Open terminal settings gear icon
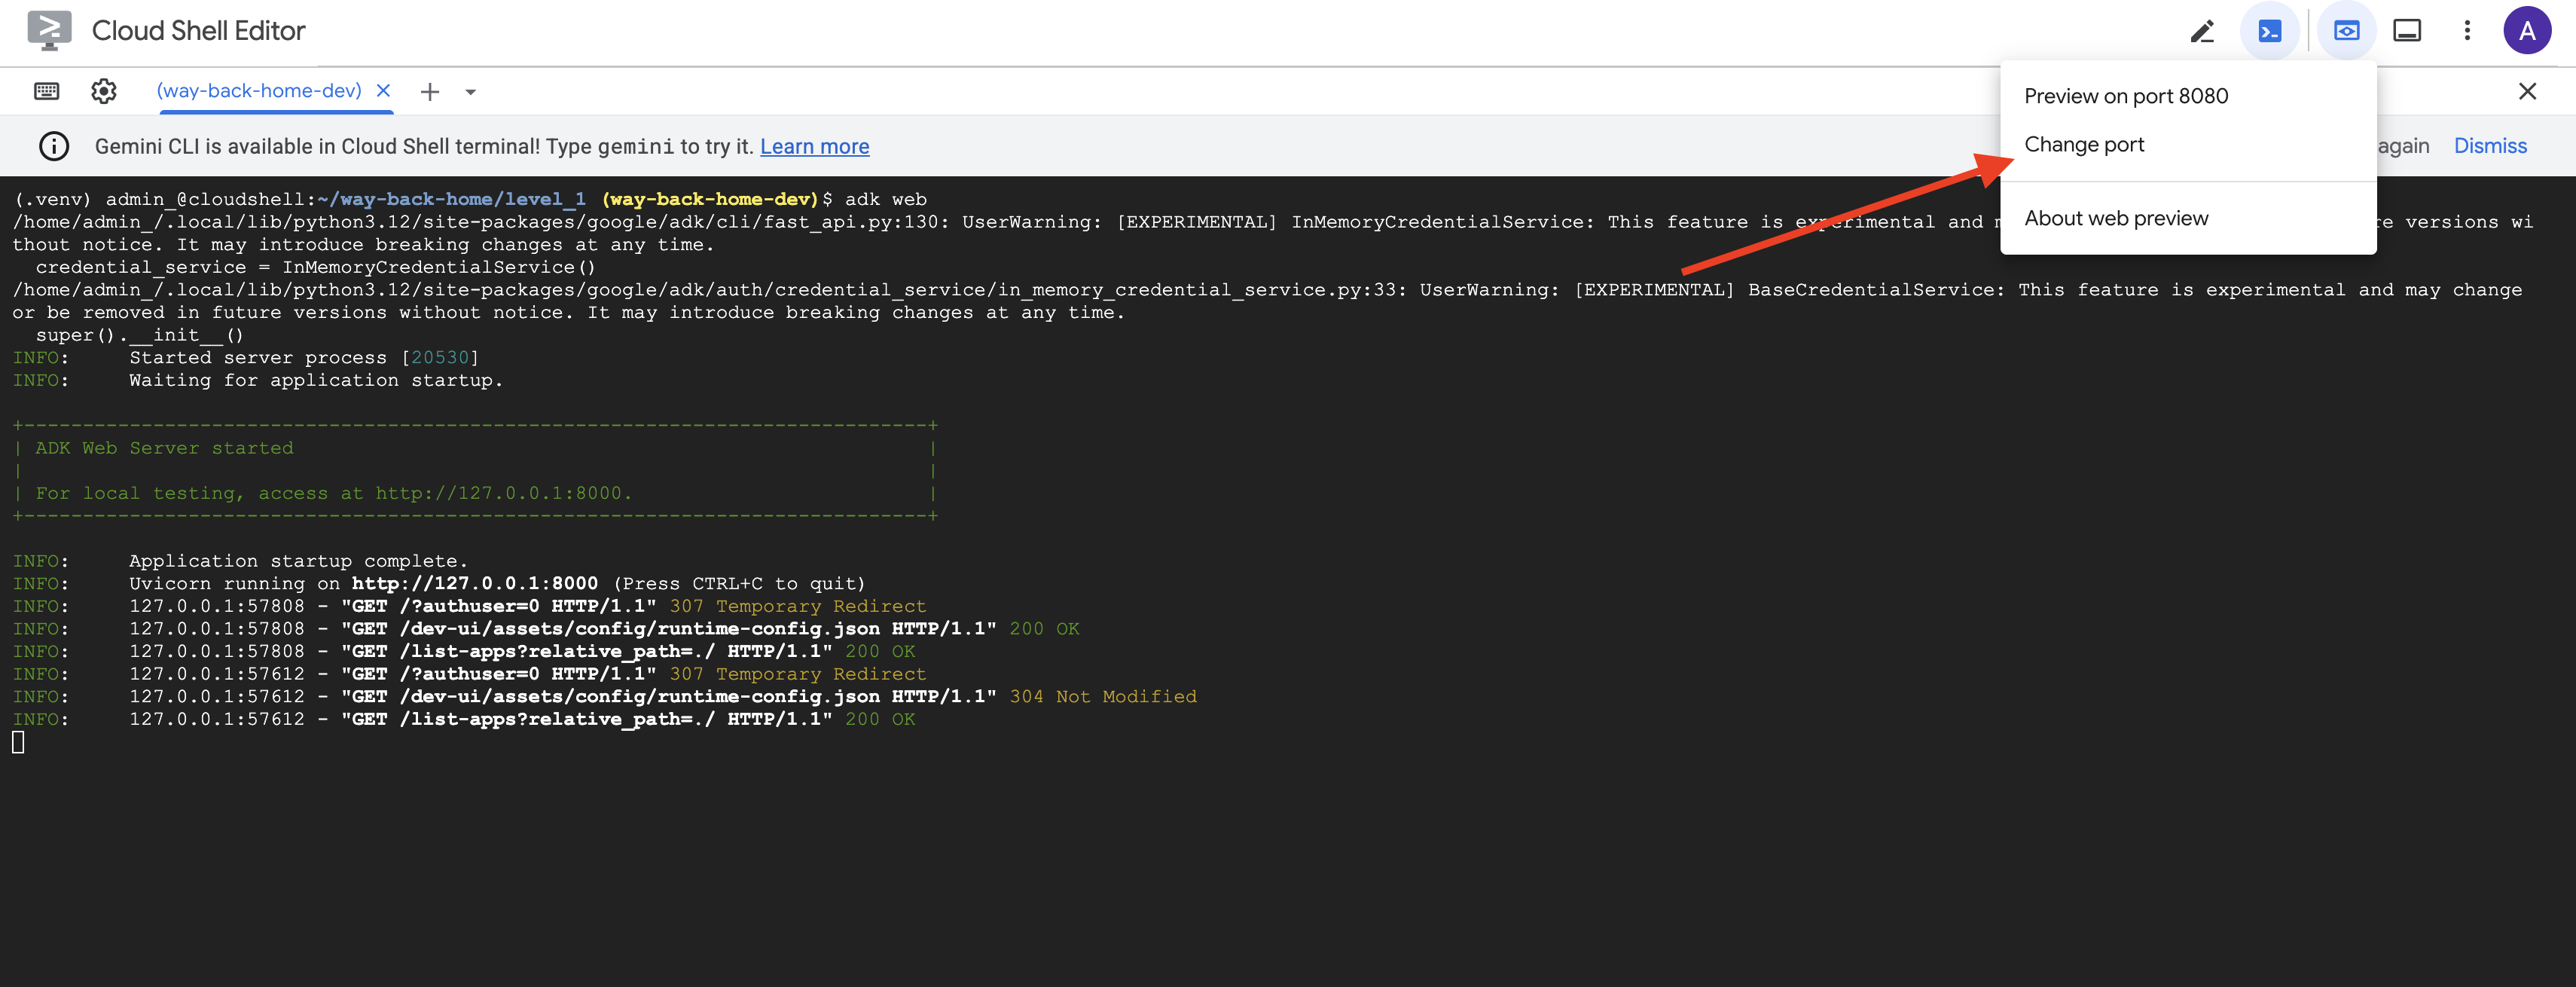This screenshot has width=2576, height=987. pos(104,91)
